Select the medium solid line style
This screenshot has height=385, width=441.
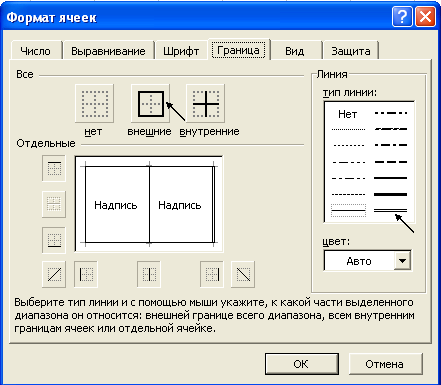391,178
